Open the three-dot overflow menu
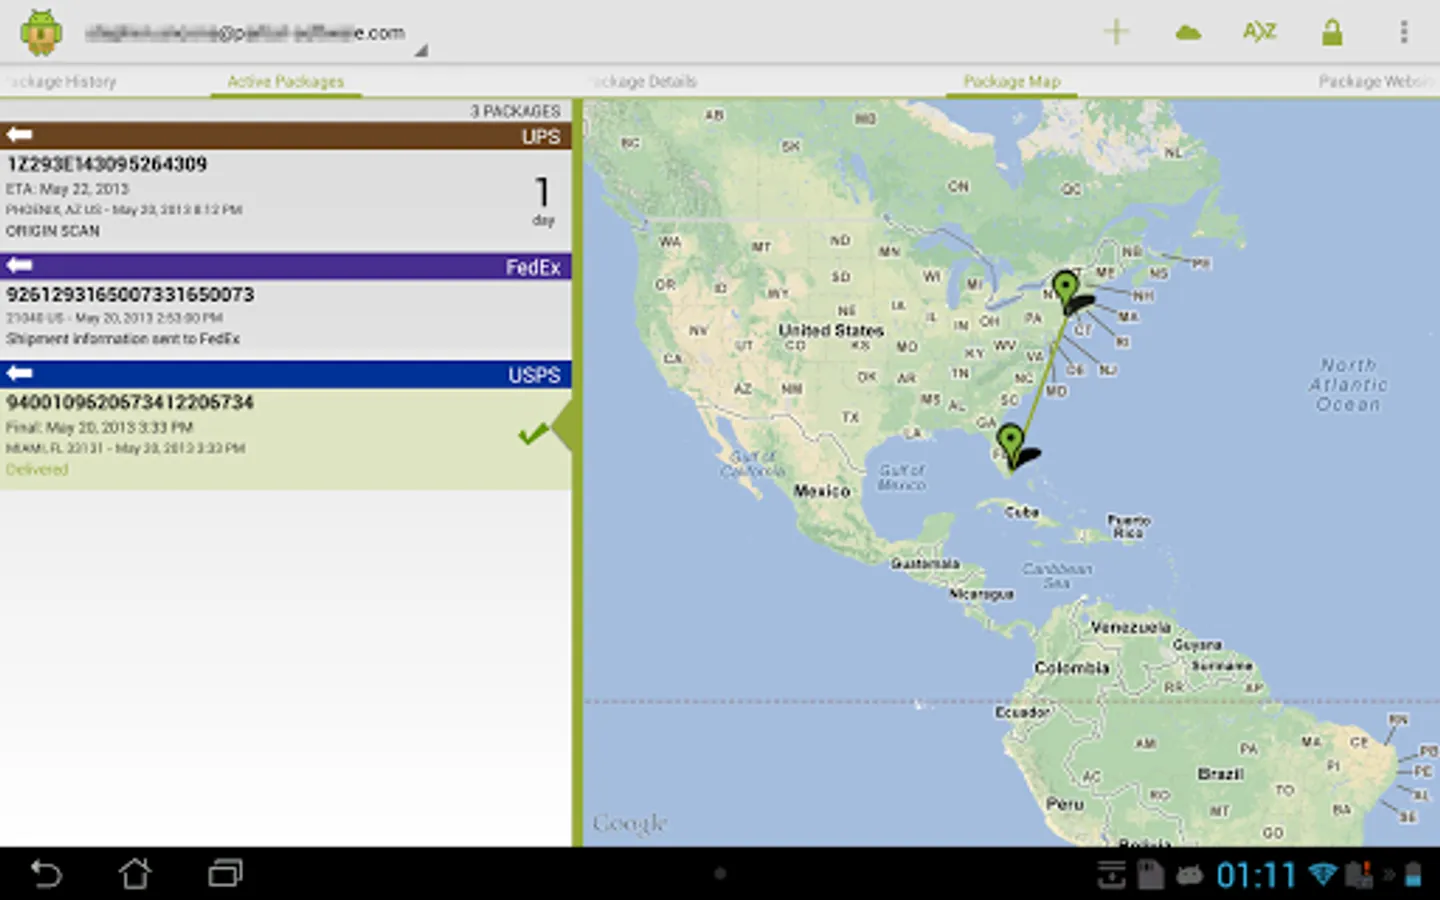This screenshot has height=900, width=1440. point(1404,33)
